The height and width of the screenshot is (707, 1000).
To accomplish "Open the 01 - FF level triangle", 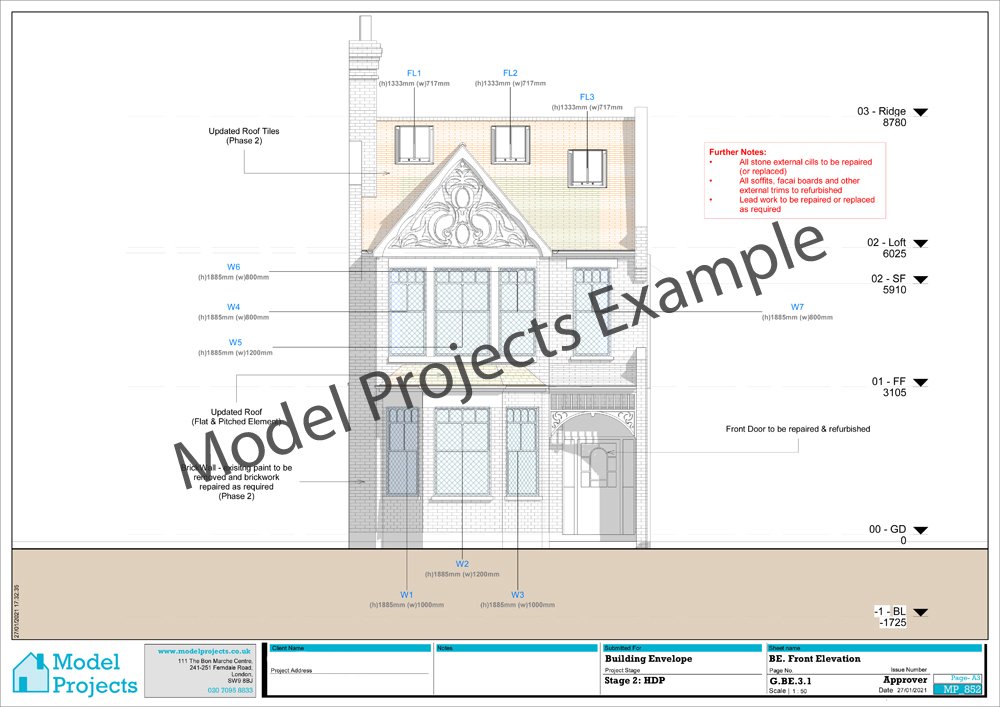I will tap(920, 383).
